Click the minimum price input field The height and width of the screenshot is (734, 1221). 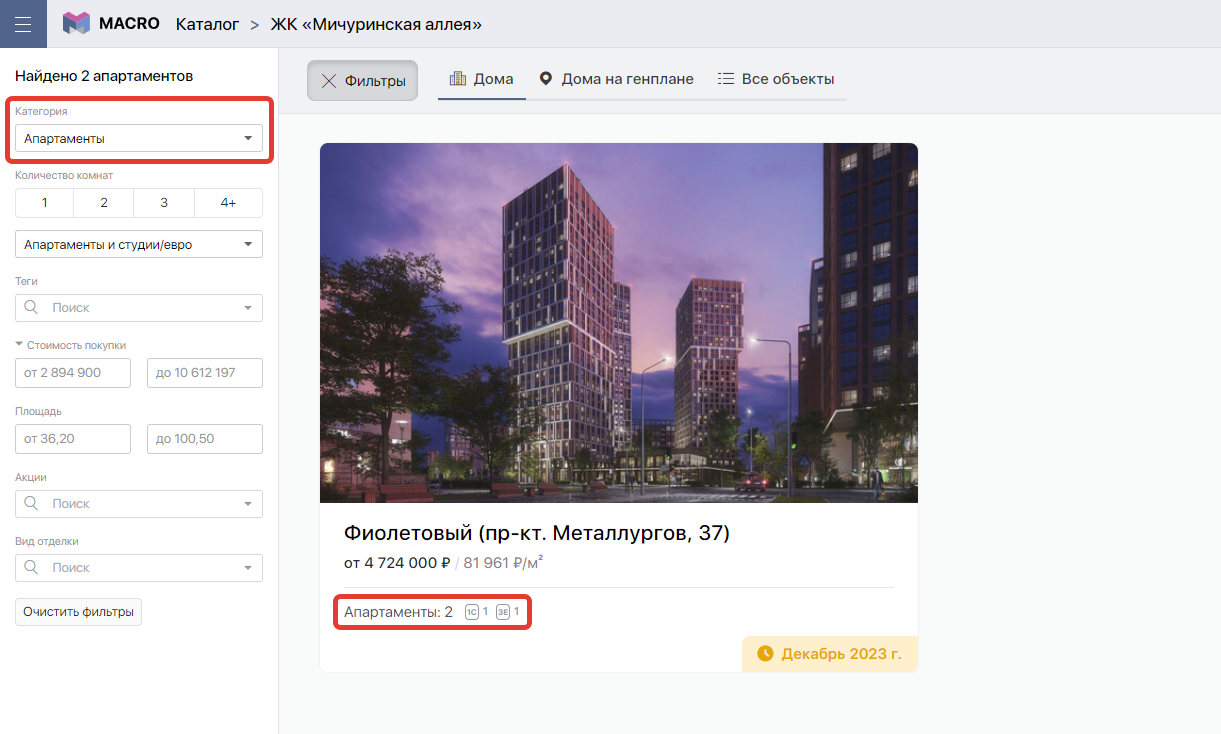click(x=73, y=373)
